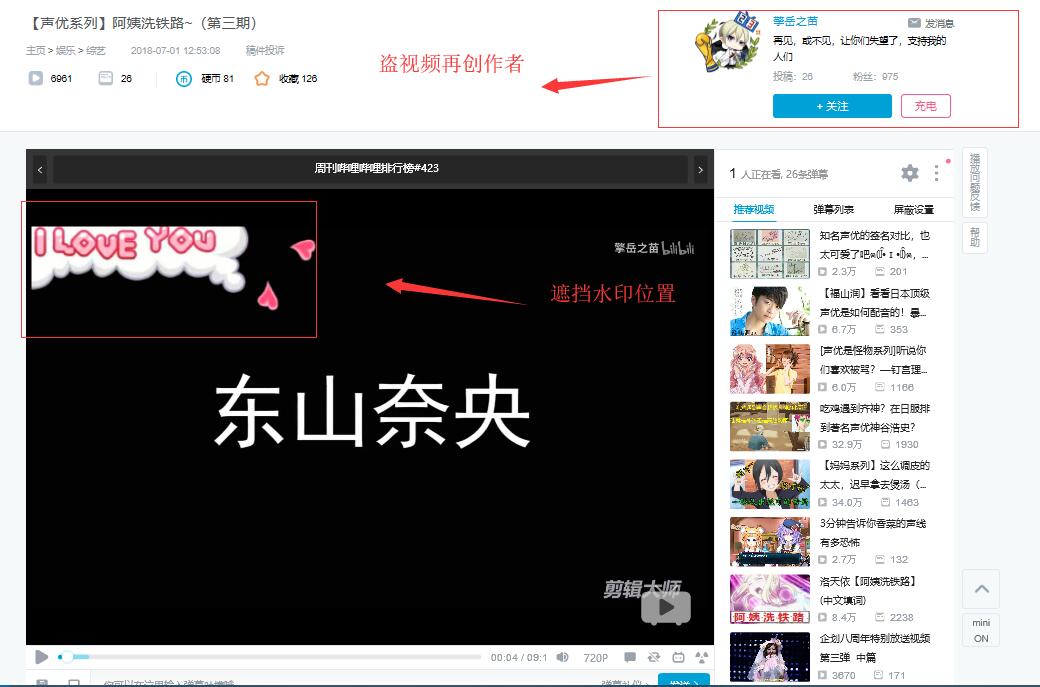This screenshot has width=1040, height=687.
Task: Go to next item with right chevron
Action: tap(700, 170)
